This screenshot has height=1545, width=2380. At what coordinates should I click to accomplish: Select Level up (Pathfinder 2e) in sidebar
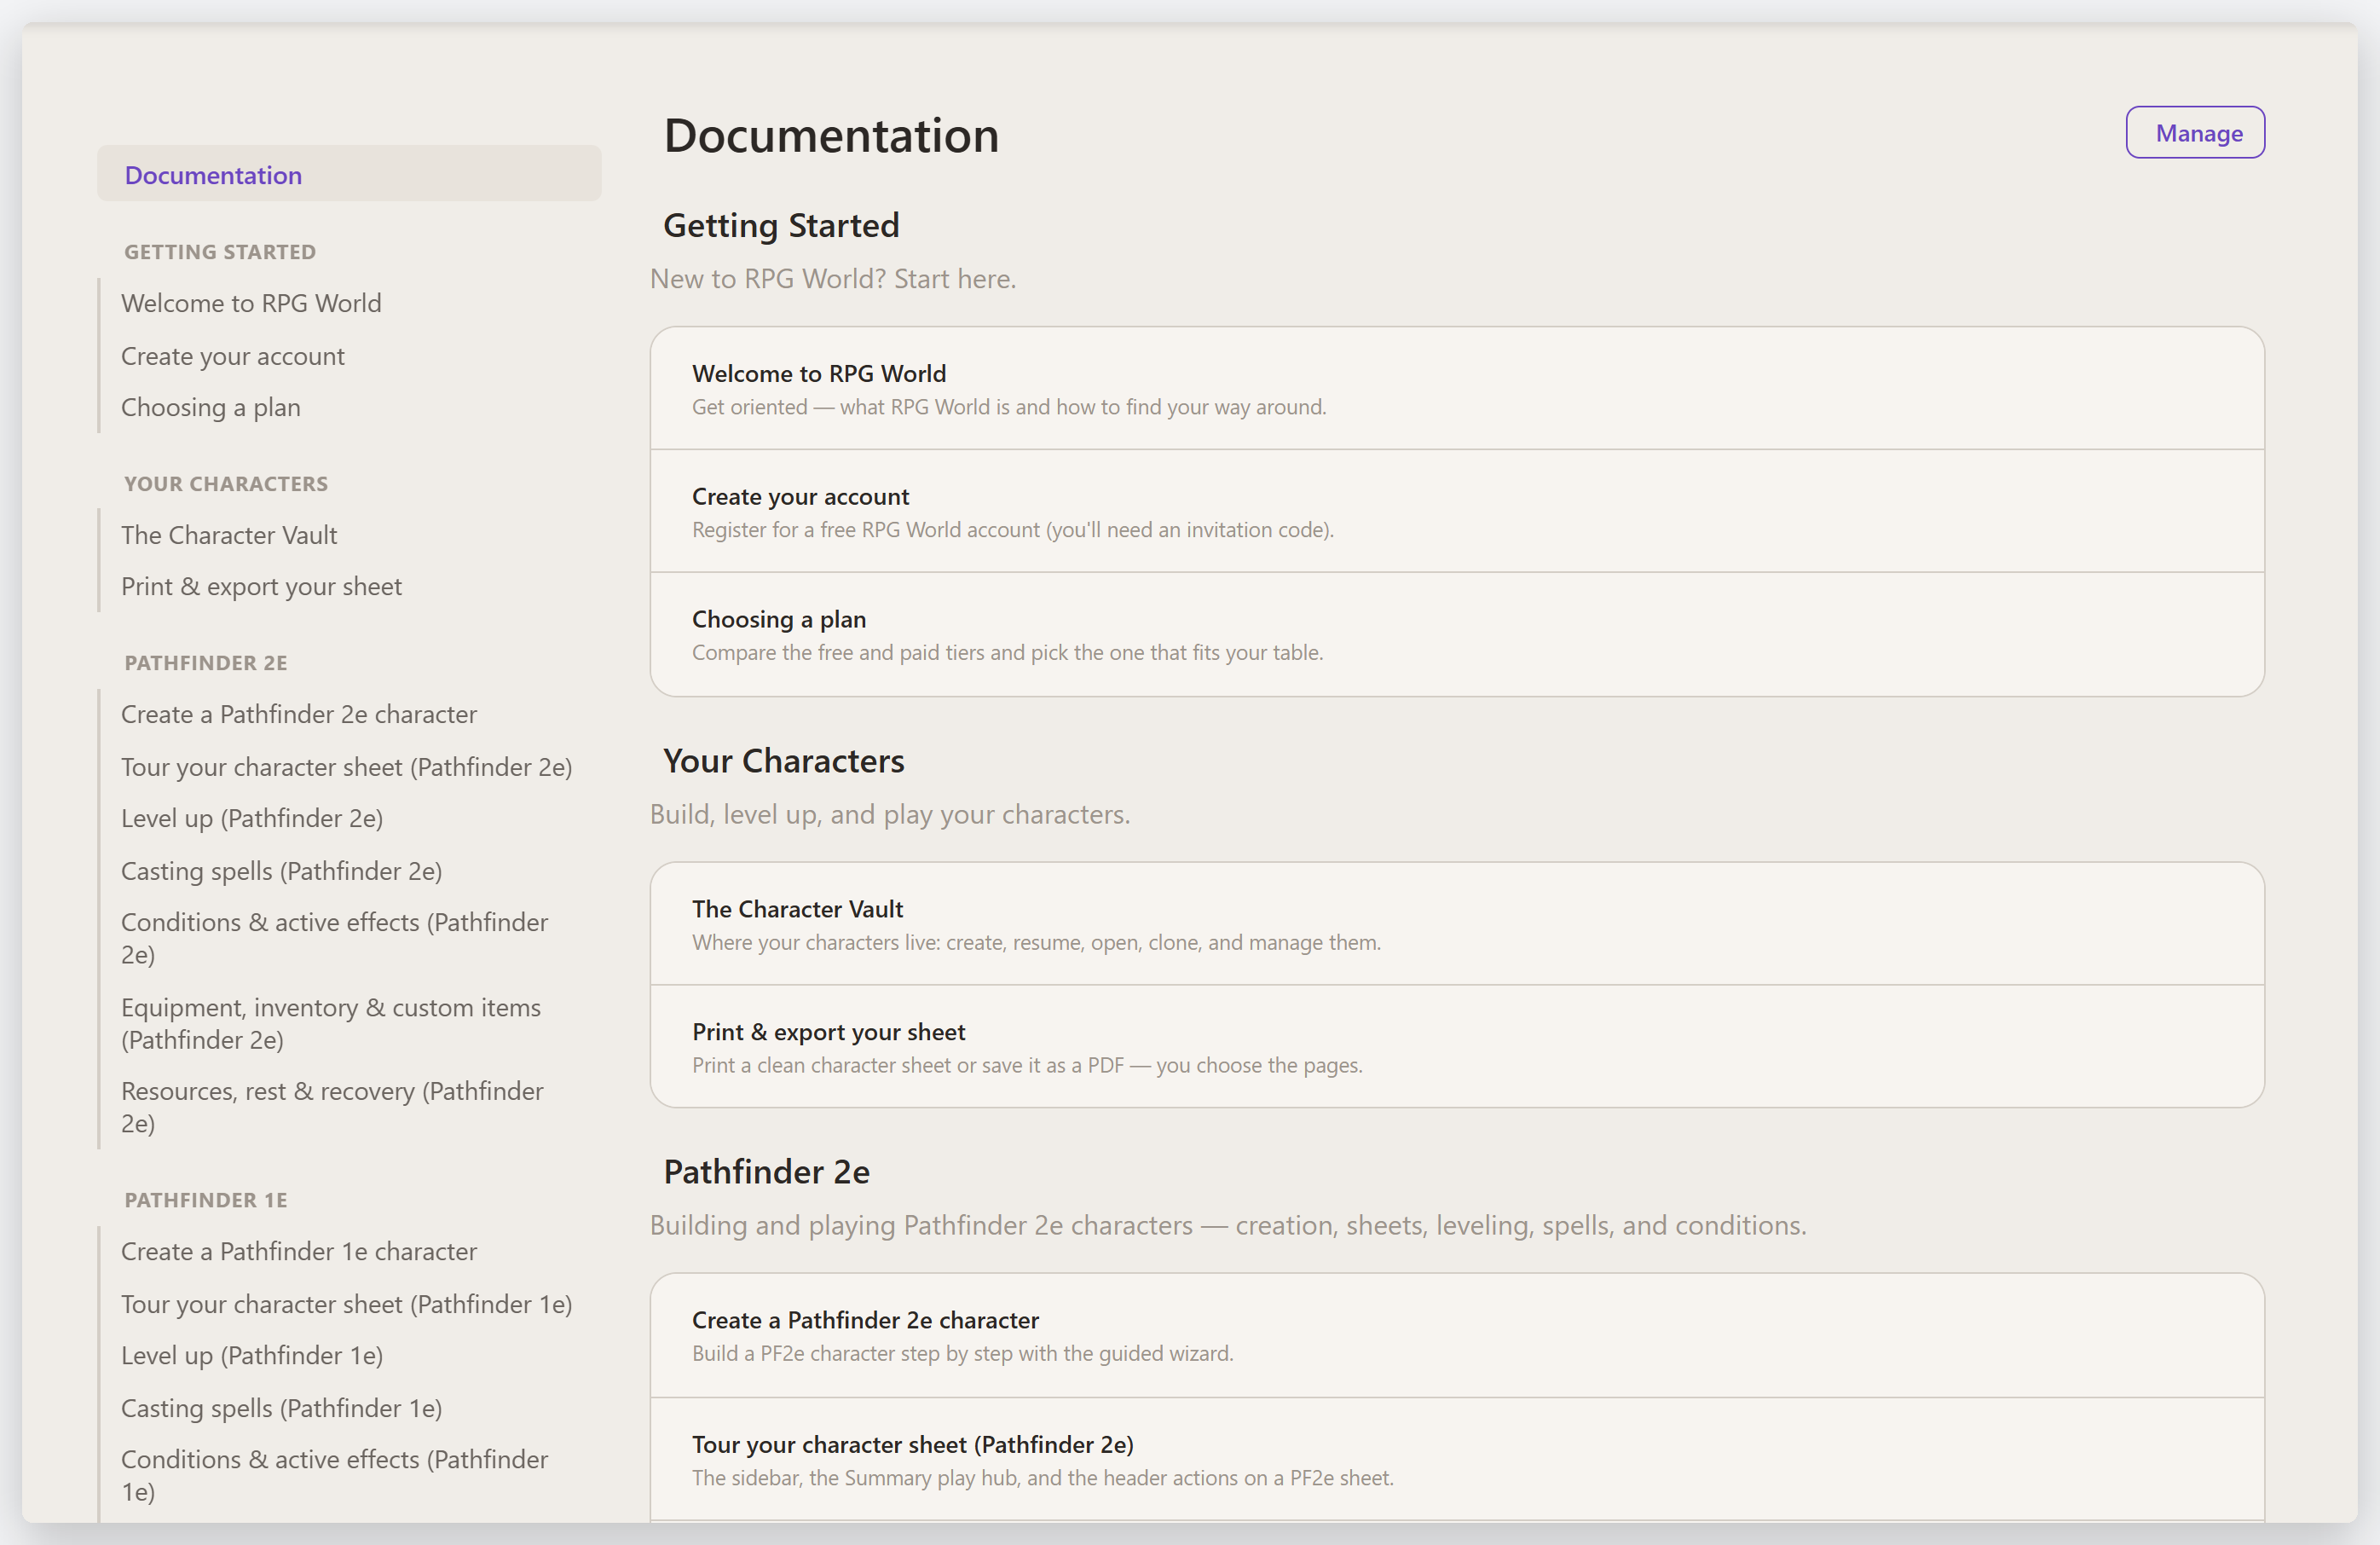coord(252,818)
